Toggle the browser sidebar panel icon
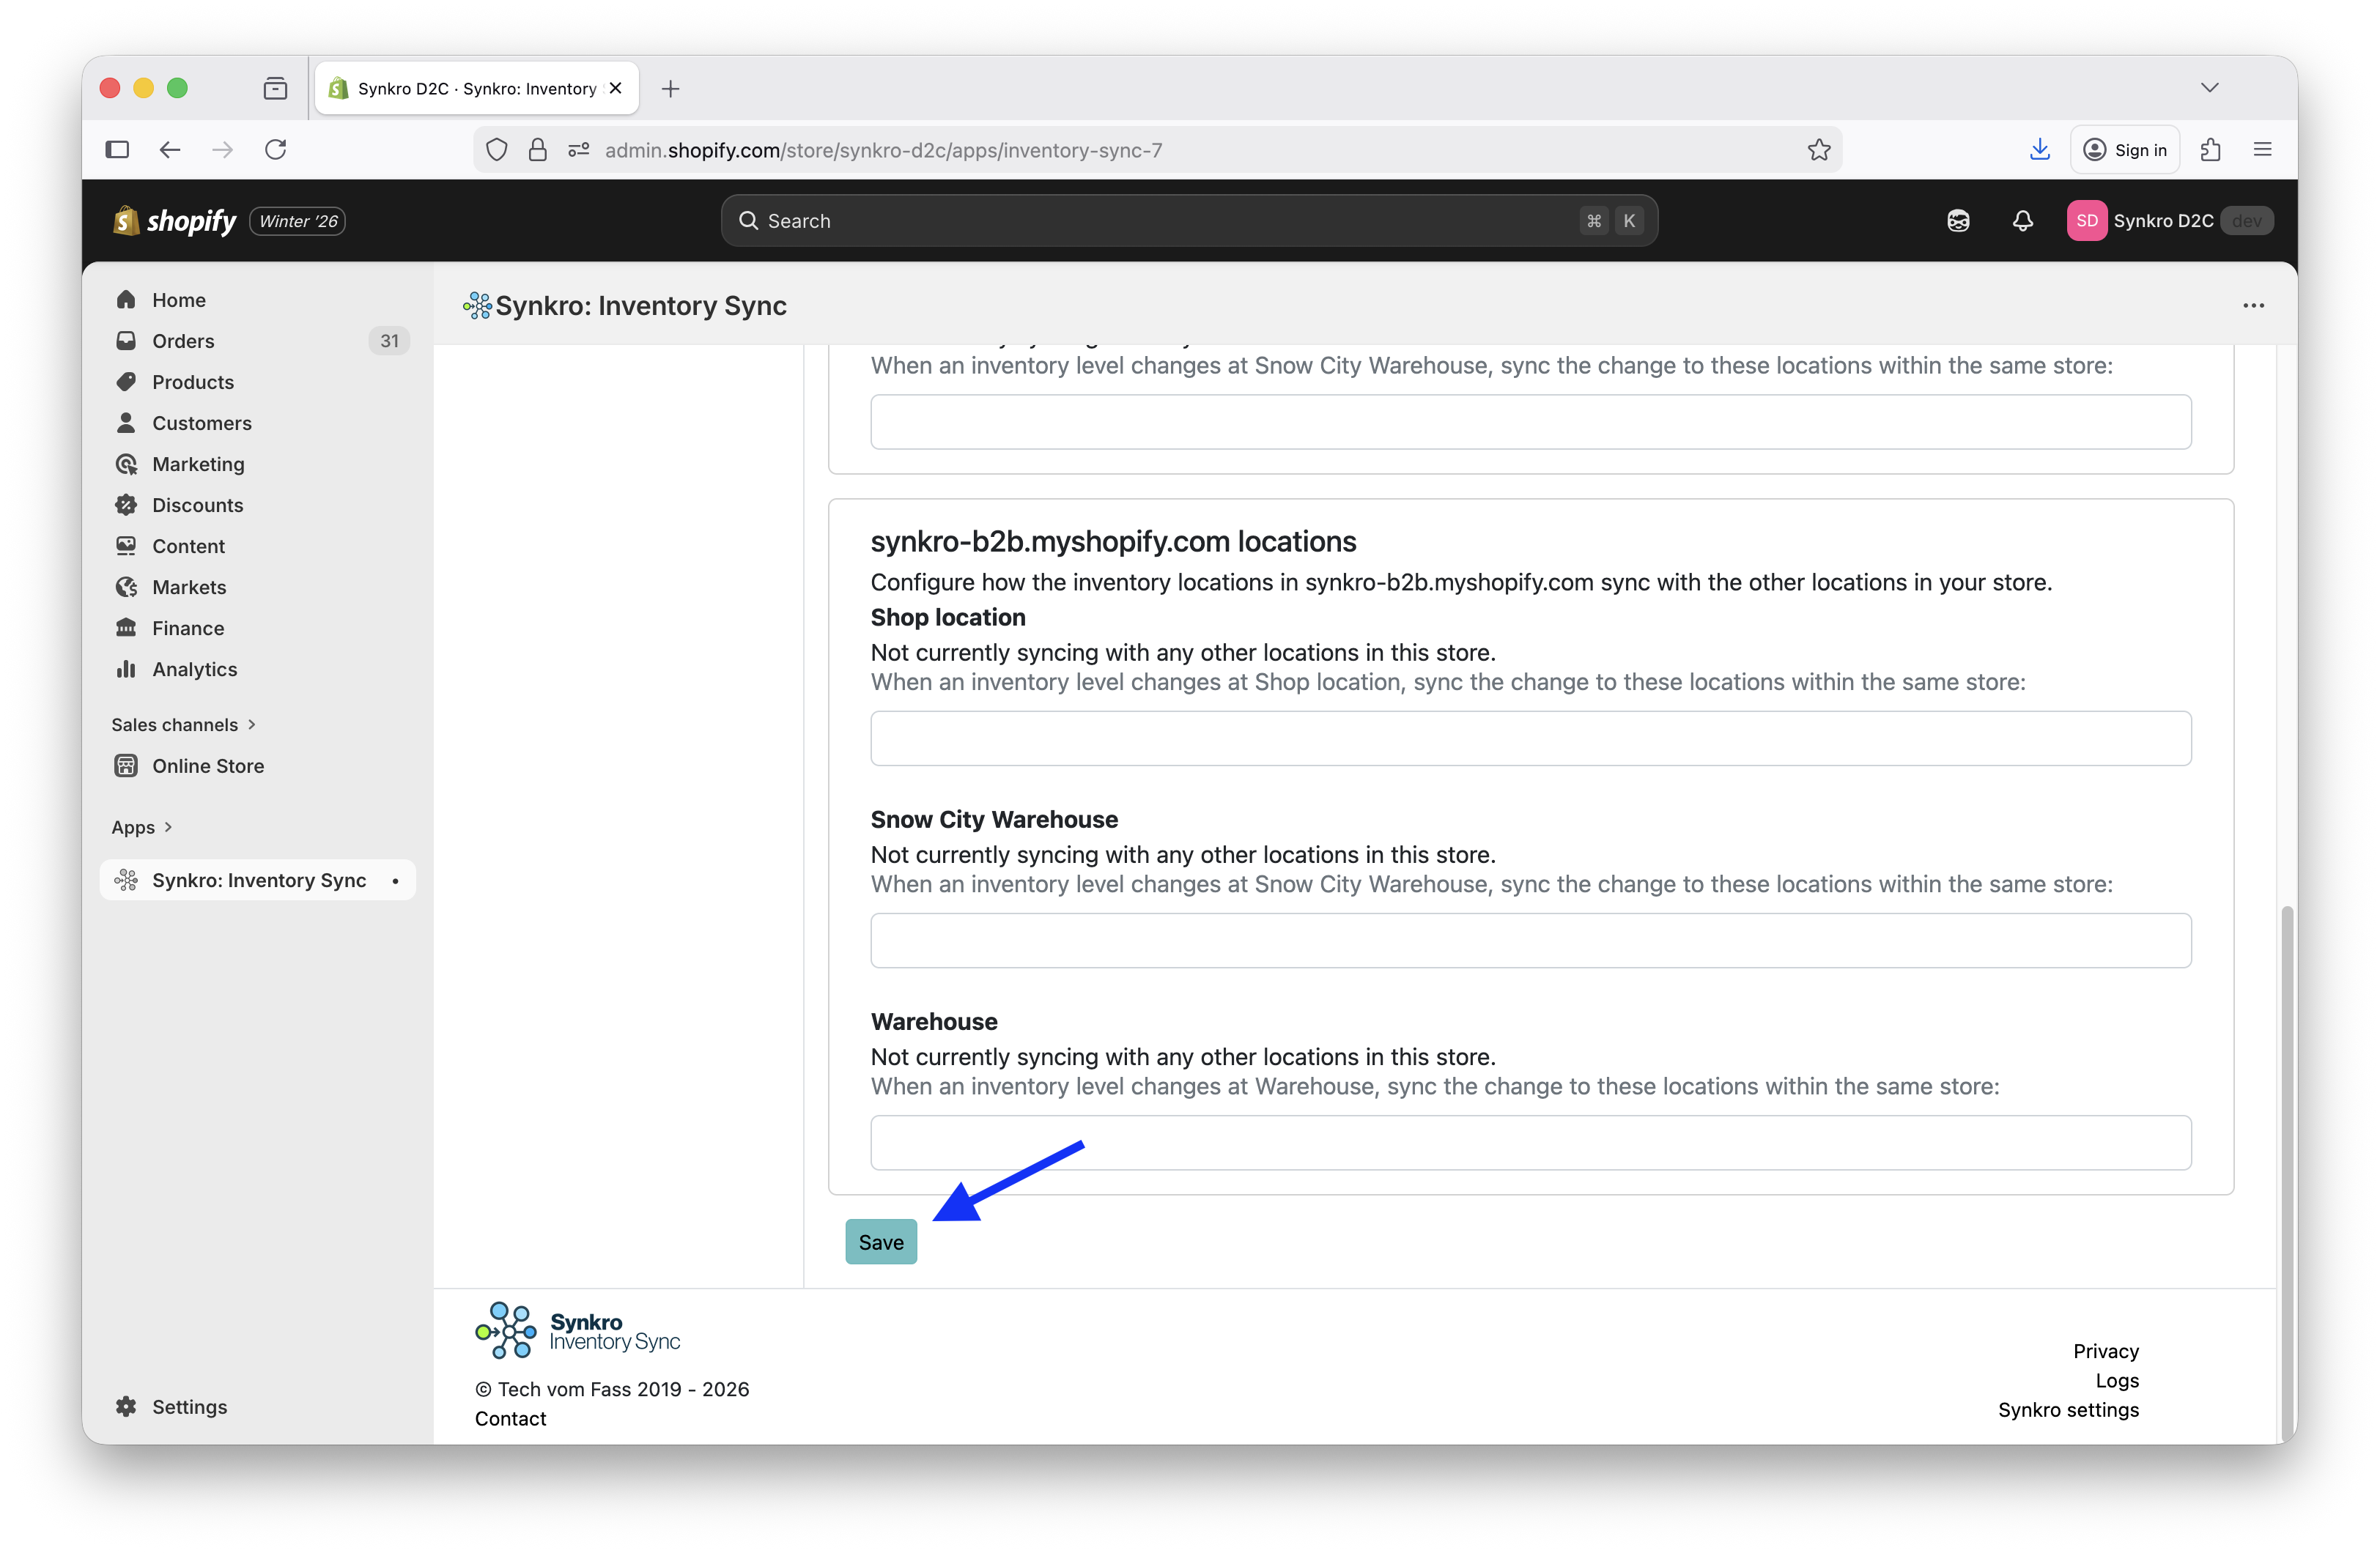 point(117,150)
